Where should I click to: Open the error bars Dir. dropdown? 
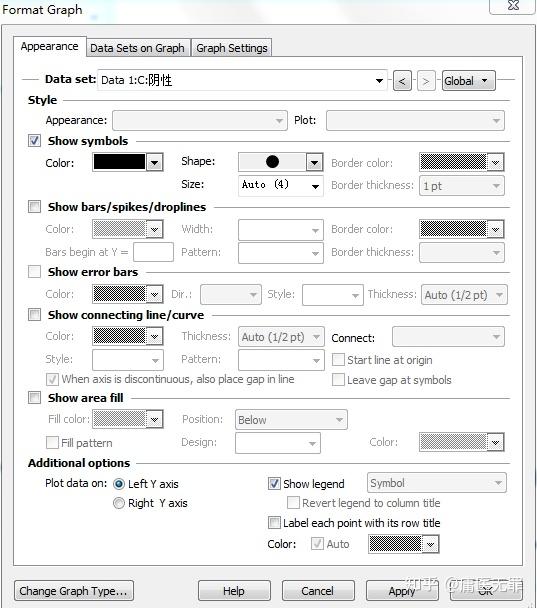pyautogui.click(x=231, y=295)
